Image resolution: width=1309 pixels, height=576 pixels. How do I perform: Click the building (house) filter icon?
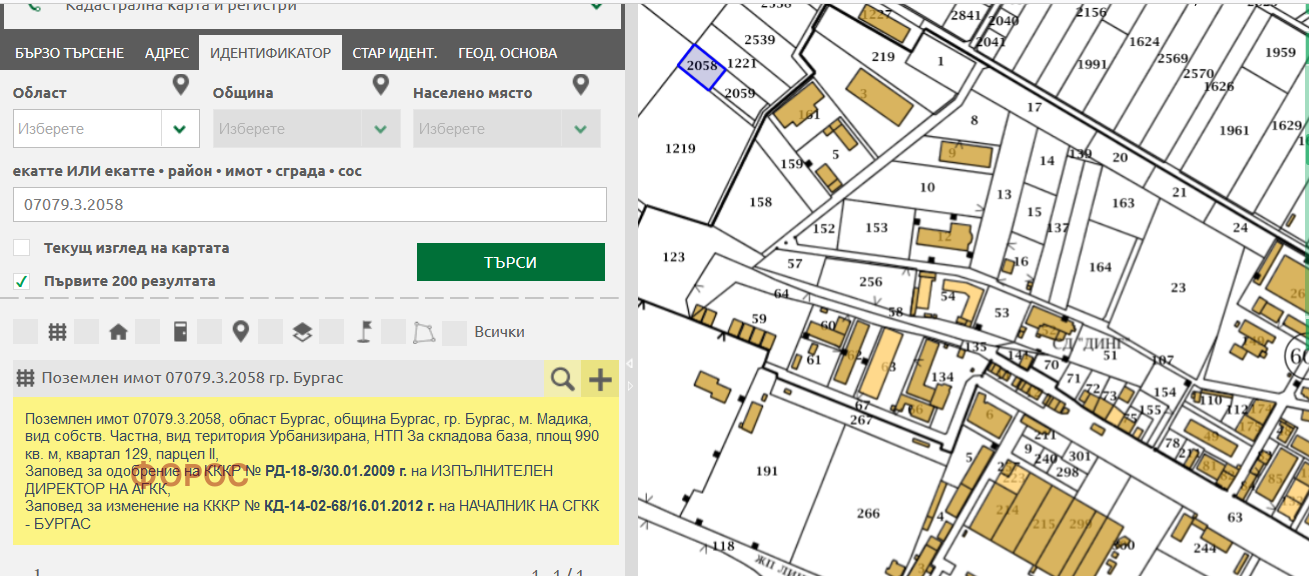(118, 332)
